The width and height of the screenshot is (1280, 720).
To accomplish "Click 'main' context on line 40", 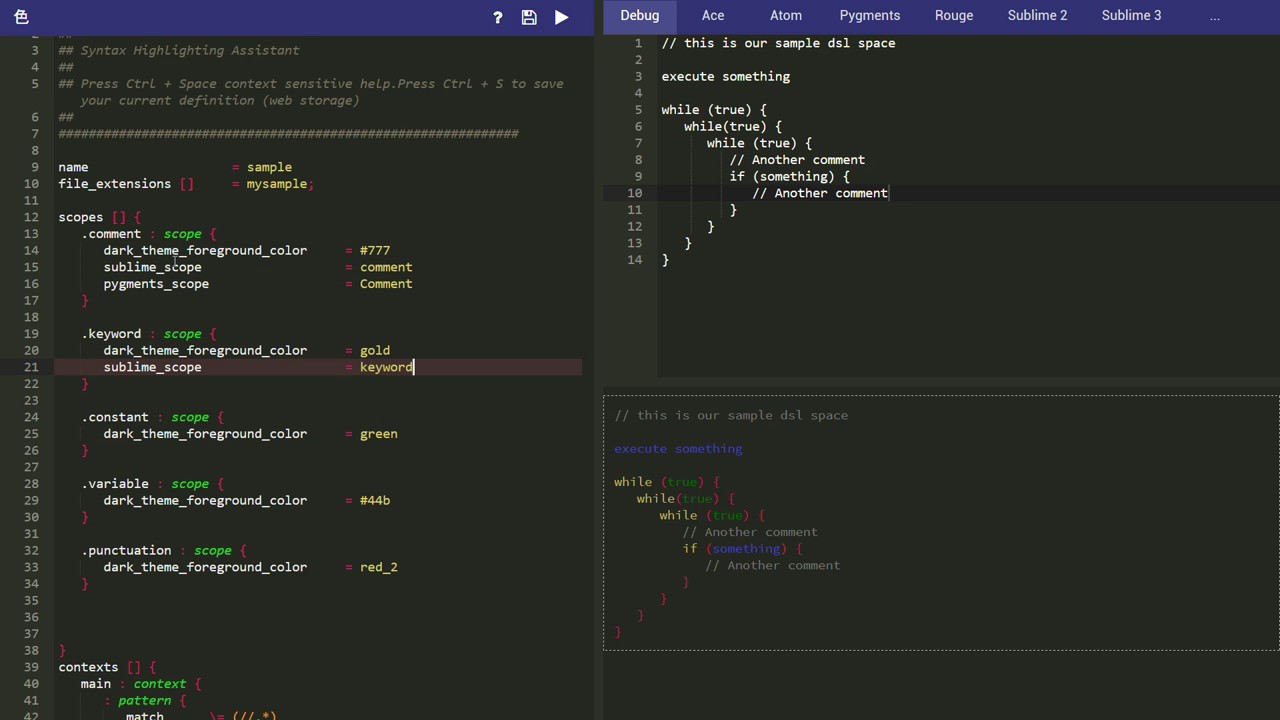I will tap(96, 684).
